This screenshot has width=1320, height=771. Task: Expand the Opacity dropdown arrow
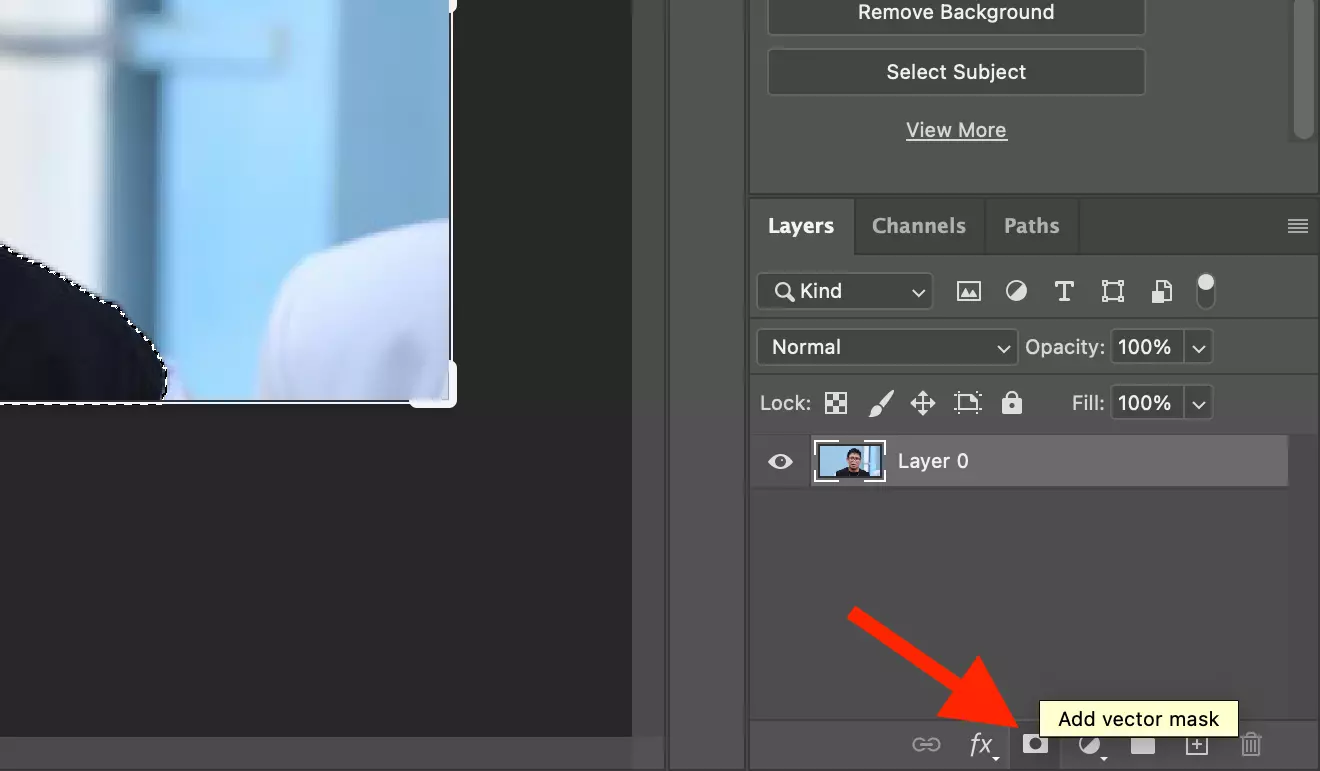1199,347
